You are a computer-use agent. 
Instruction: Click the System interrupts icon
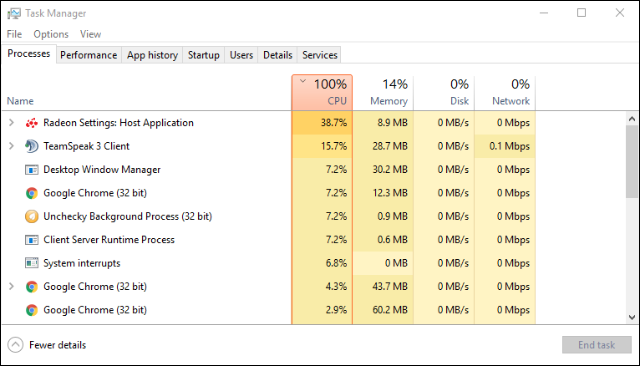click(x=31, y=263)
